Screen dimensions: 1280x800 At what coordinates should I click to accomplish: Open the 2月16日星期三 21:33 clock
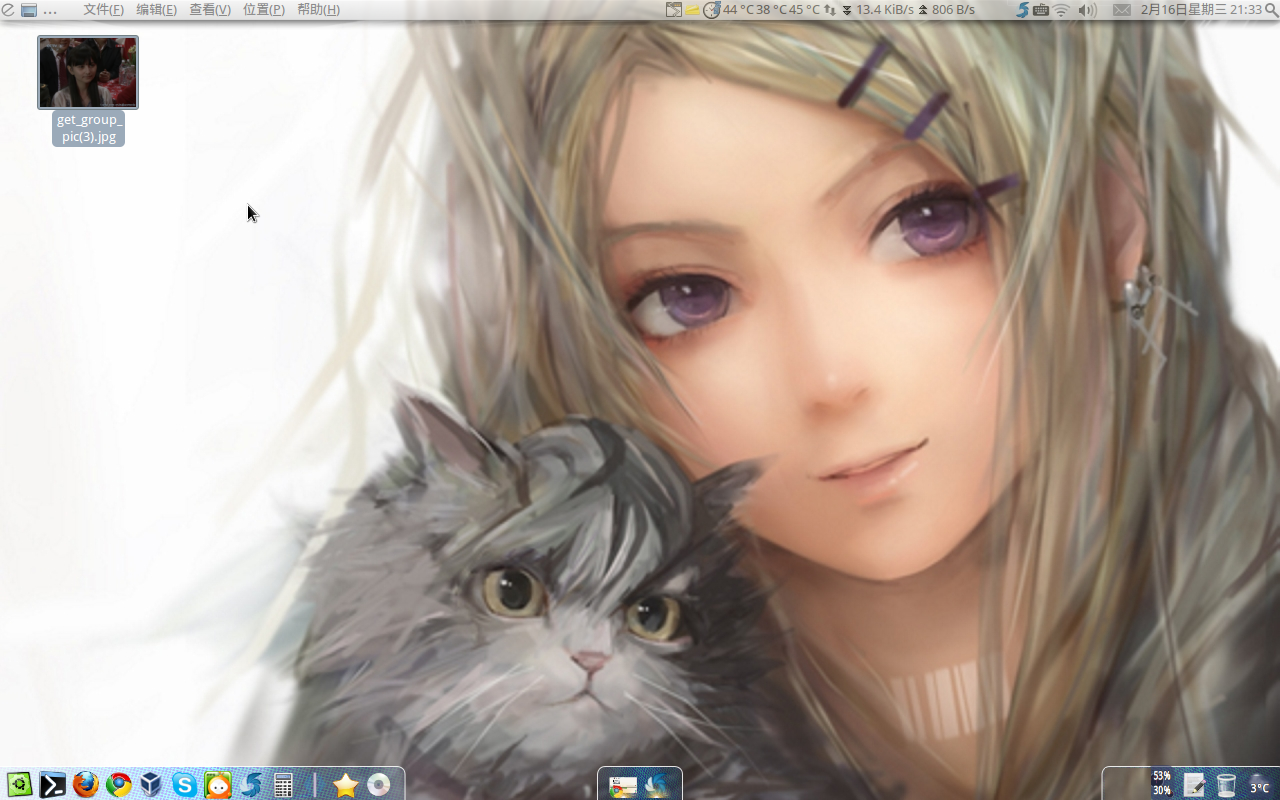tap(1201, 10)
